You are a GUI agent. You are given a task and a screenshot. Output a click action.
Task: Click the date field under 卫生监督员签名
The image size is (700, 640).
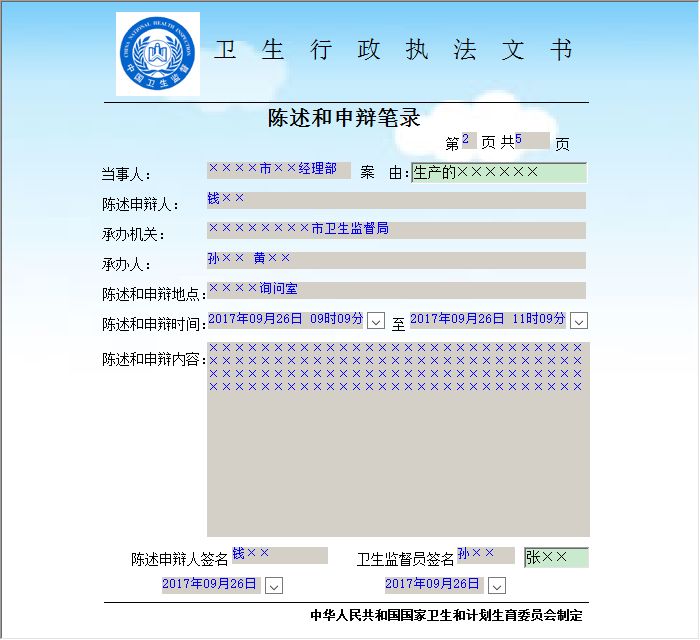pos(434,585)
